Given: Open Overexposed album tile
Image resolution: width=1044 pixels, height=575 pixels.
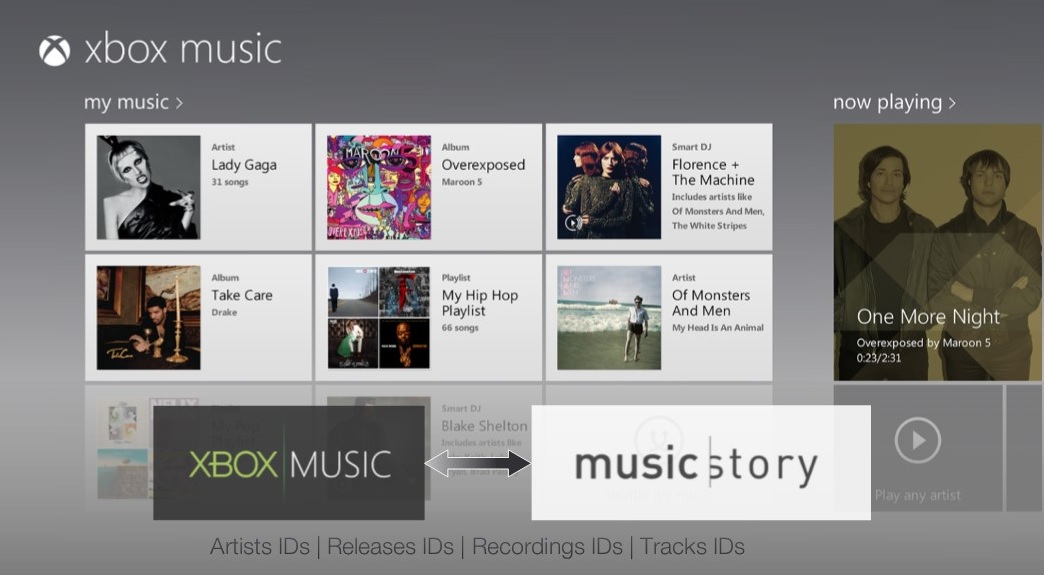Looking at the screenshot, I should tap(429, 187).
